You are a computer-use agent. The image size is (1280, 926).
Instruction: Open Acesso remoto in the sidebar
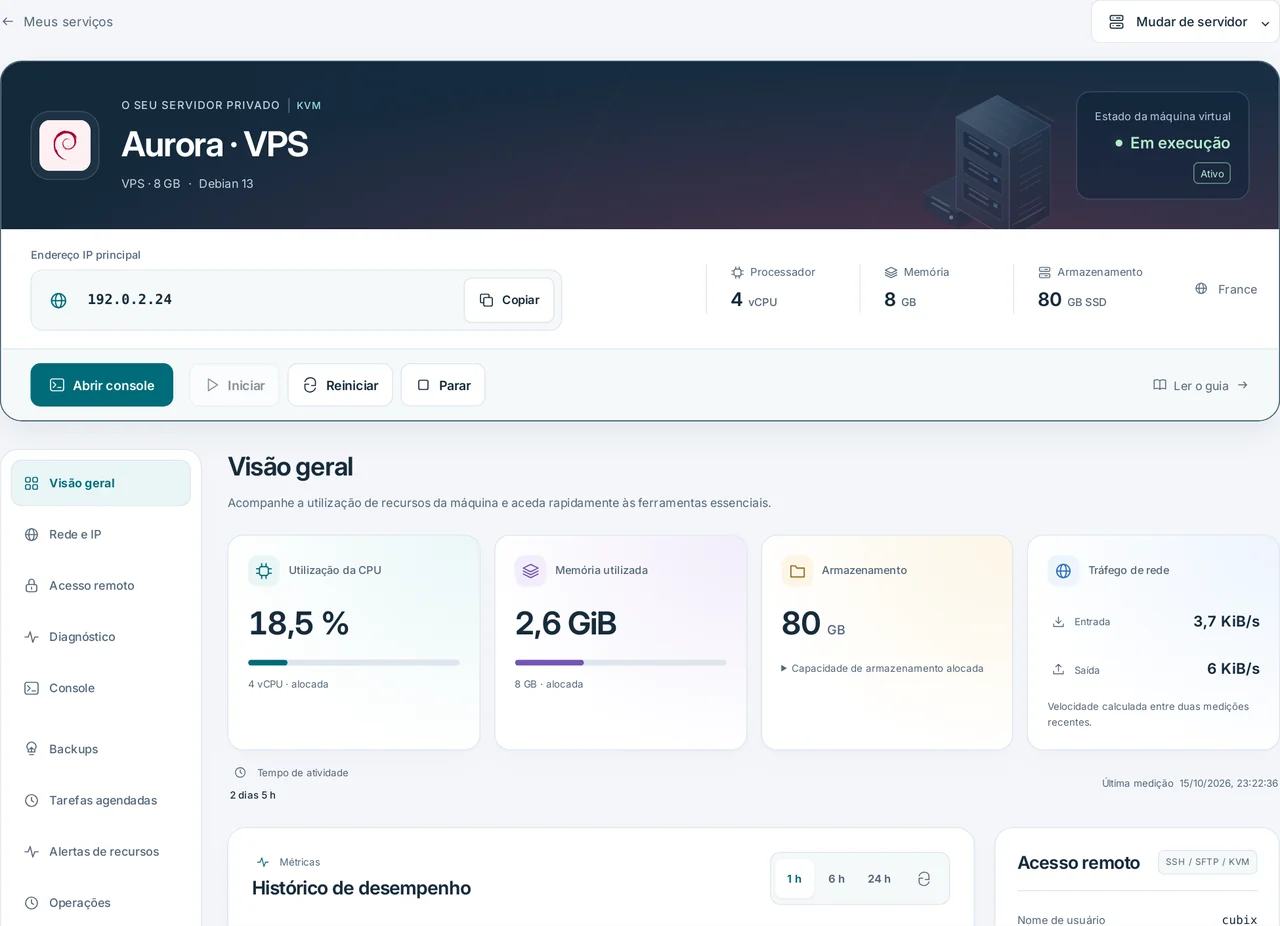101,586
